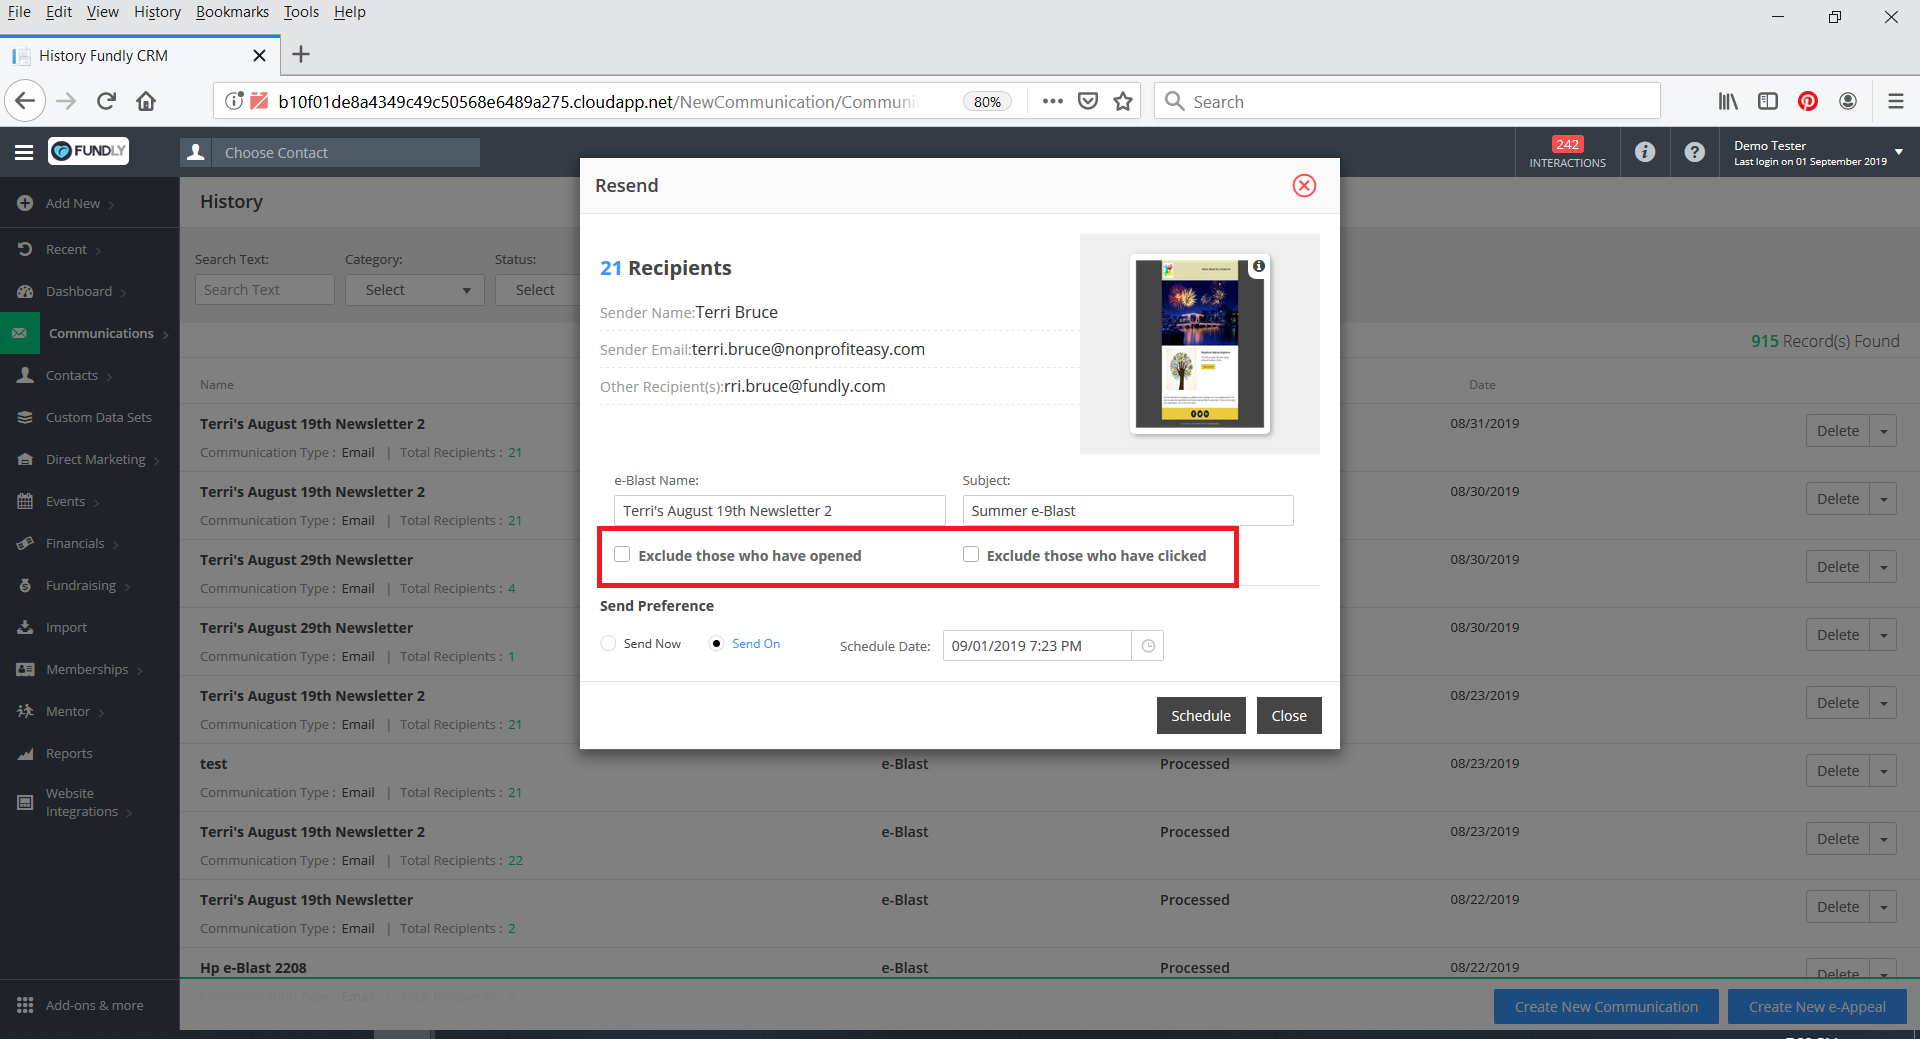1920x1039 pixels.
Task: Check 'Exclude those who have opened'
Action: pos(622,554)
